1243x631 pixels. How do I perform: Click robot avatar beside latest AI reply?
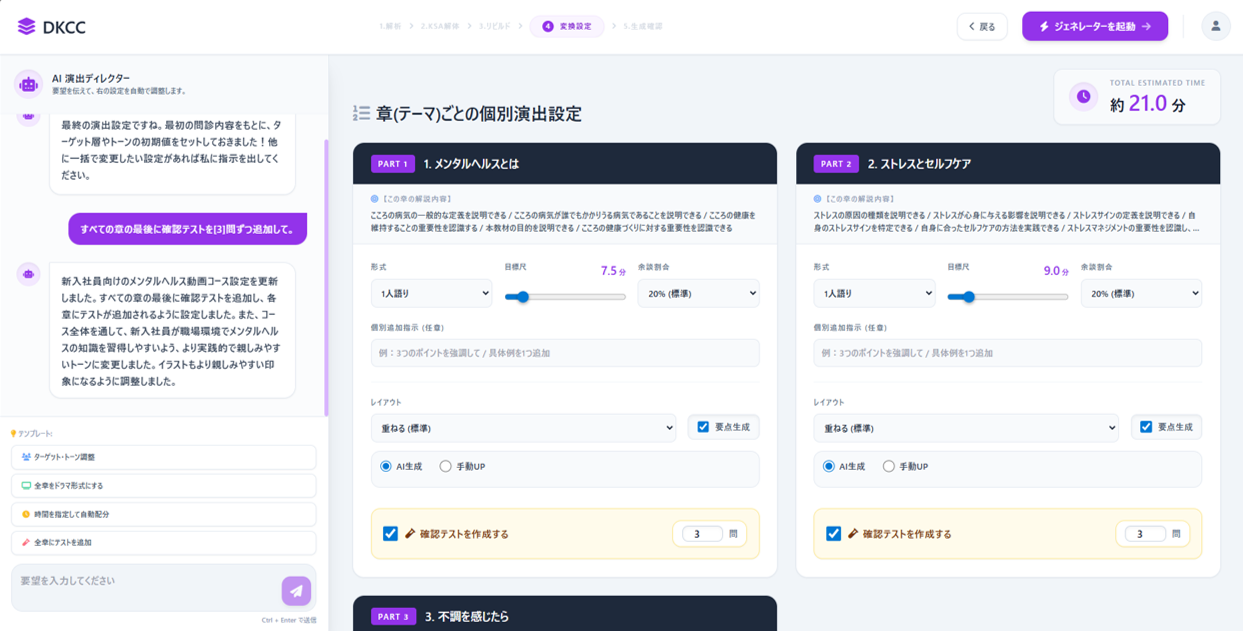click(29, 274)
